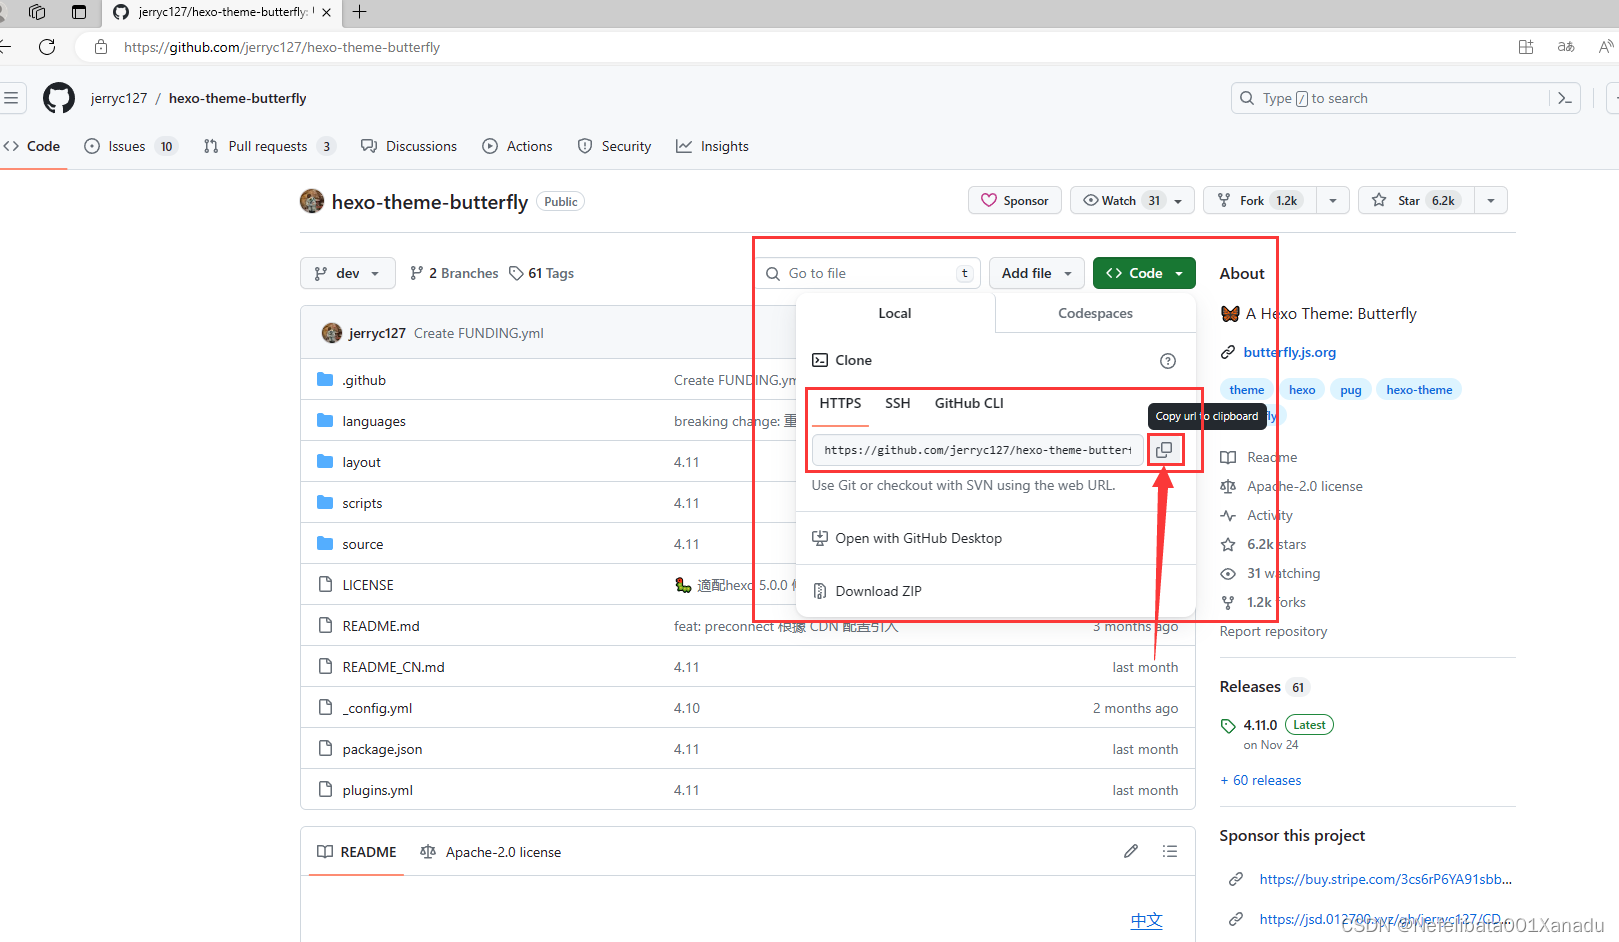Image resolution: width=1619 pixels, height=942 pixels.
Task: Click the Sponsor button
Action: click(x=1015, y=201)
